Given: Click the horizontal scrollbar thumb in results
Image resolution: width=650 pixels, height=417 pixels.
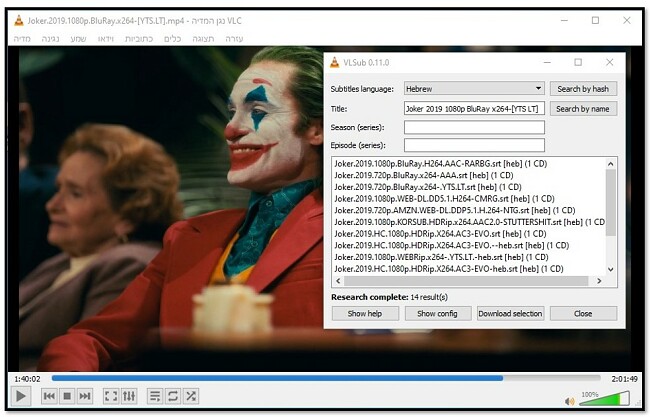Looking at the screenshot, I should coord(466,281).
